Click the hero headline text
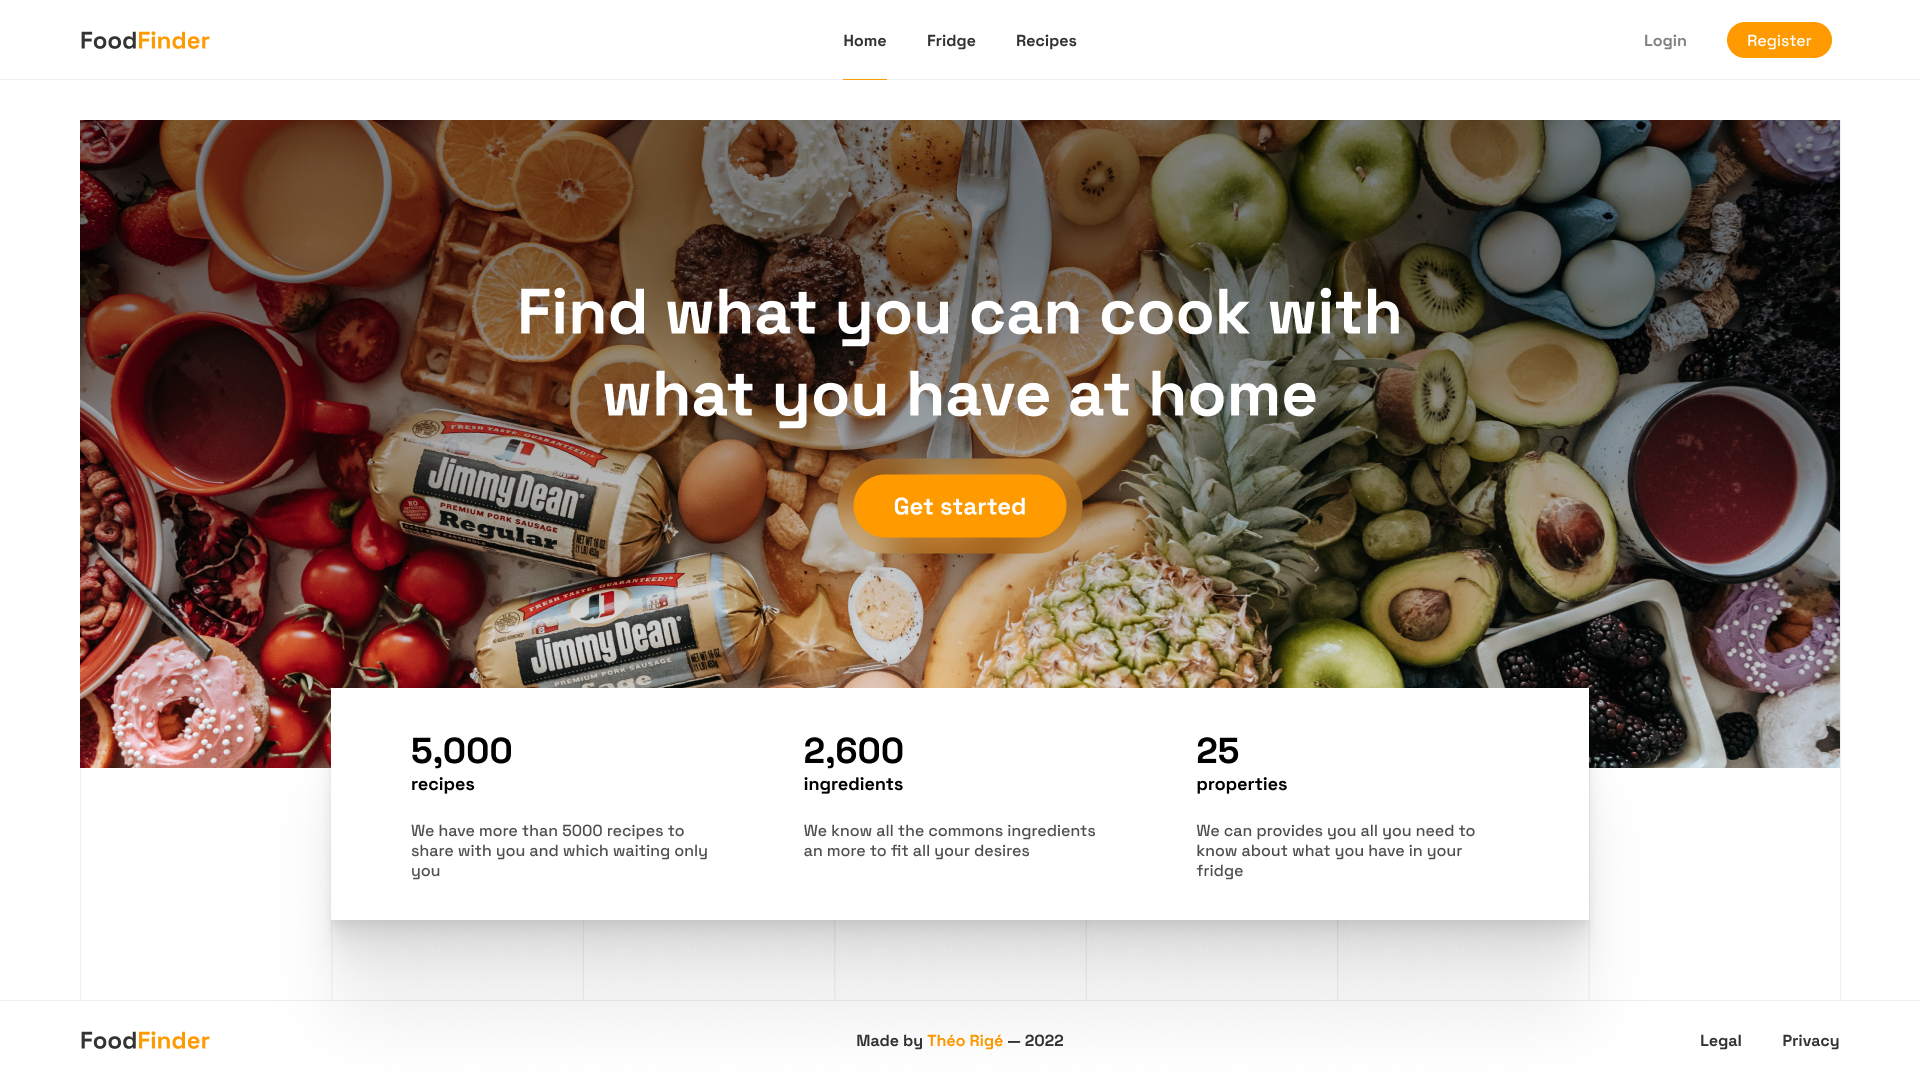Image resolution: width=1920 pixels, height=1080 pixels. [x=960, y=353]
